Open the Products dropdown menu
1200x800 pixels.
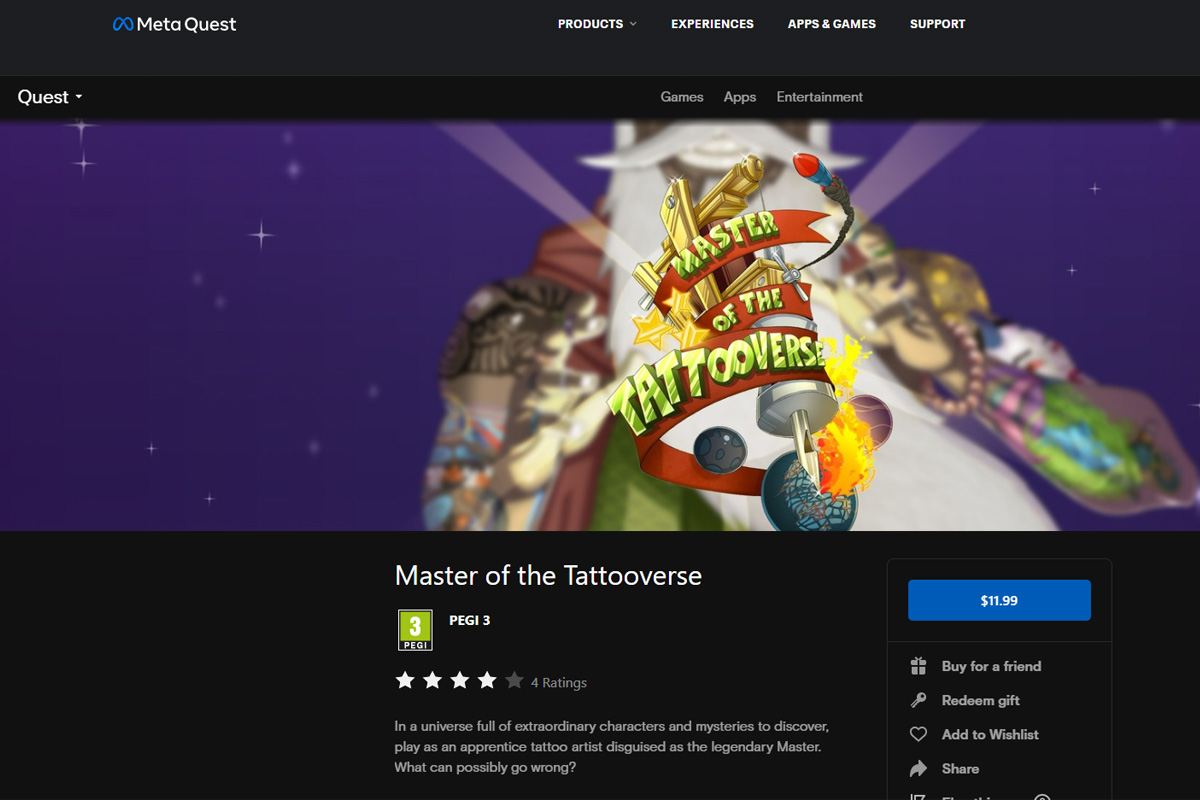597,24
